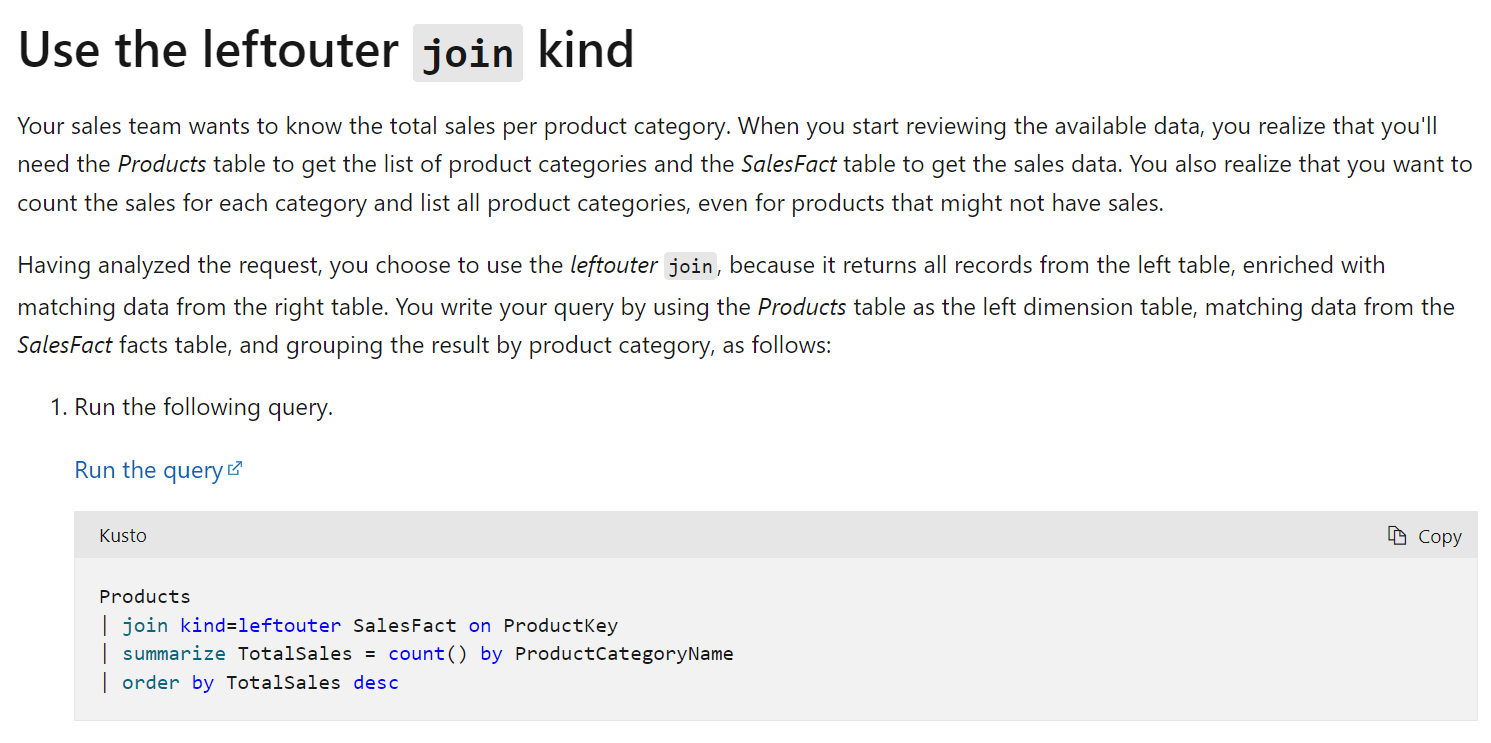Click the inline join code in the second paragraph
The width and height of the screenshot is (1491, 743).
point(690,266)
